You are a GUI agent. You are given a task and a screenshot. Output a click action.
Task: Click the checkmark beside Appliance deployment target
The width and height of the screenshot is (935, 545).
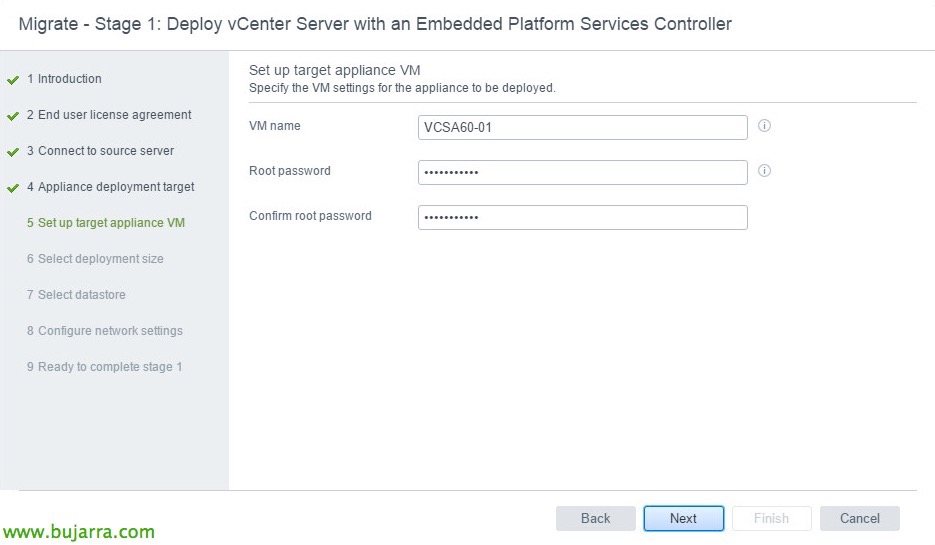point(13,188)
